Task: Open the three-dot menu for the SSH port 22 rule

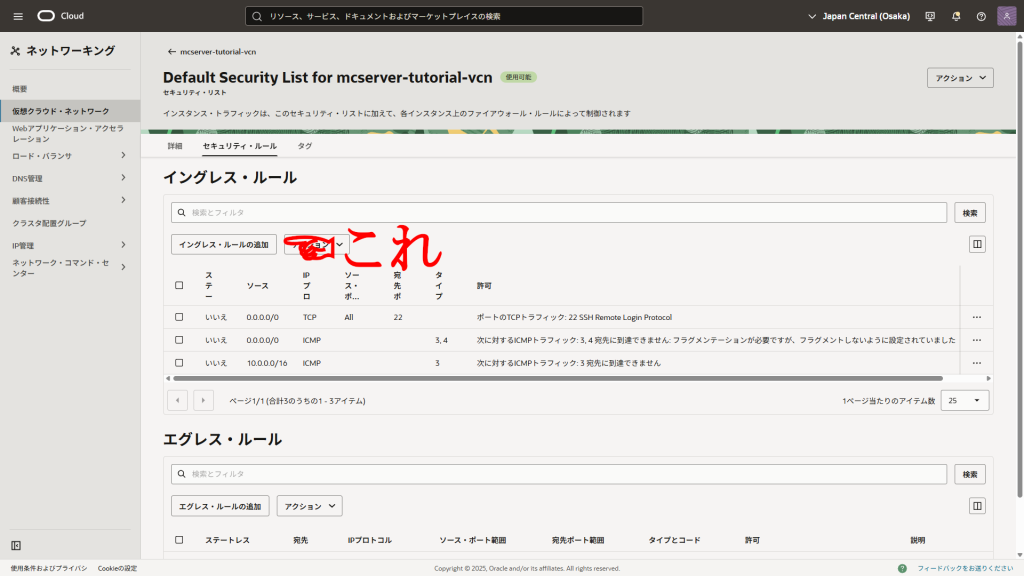Action: (x=976, y=317)
